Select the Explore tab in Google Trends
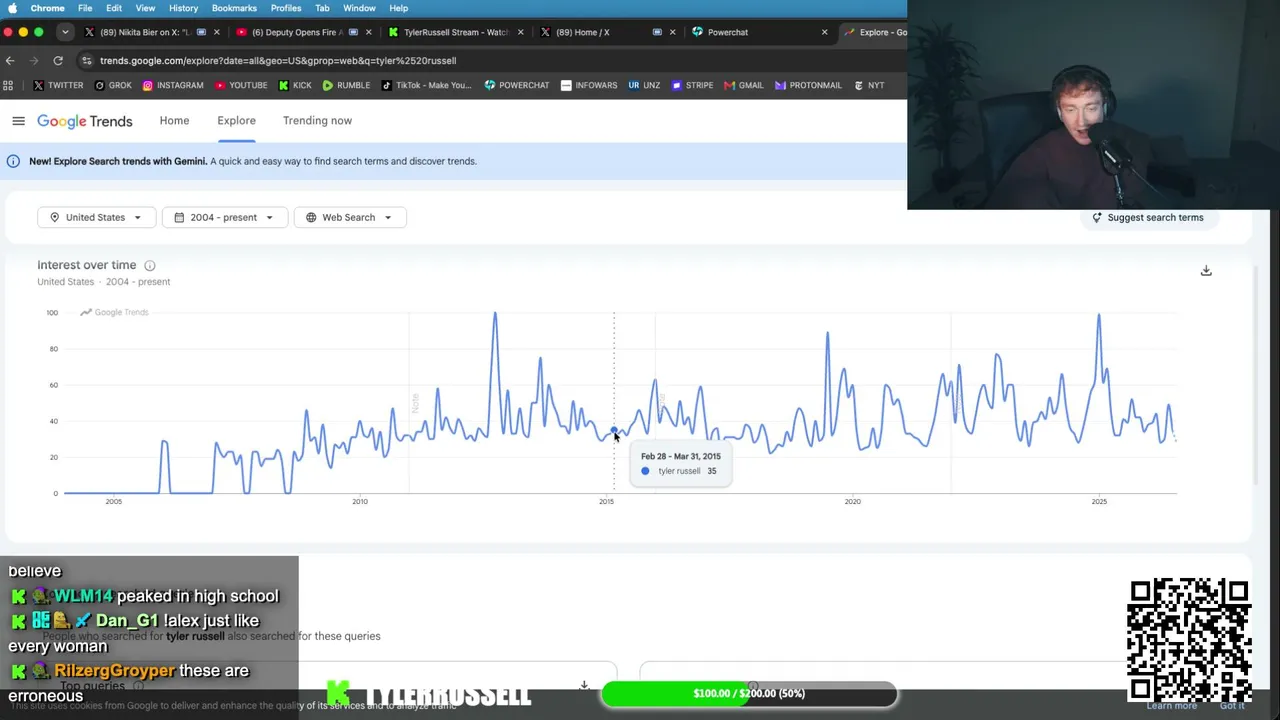 236,121
